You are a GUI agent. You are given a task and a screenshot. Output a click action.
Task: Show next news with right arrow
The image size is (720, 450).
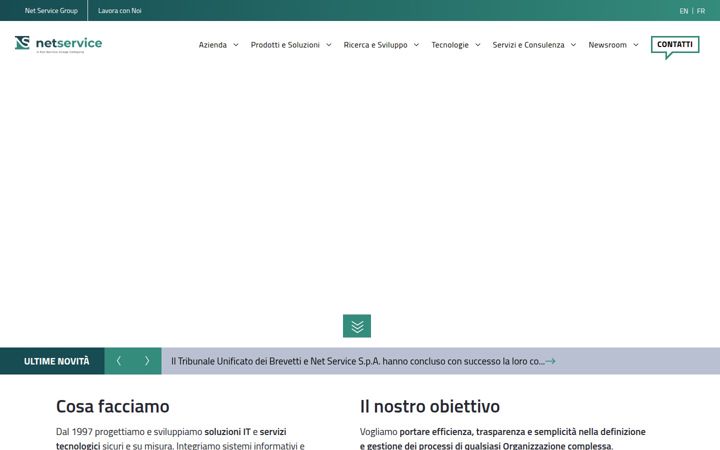pyautogui.click(x=147, y=361)
